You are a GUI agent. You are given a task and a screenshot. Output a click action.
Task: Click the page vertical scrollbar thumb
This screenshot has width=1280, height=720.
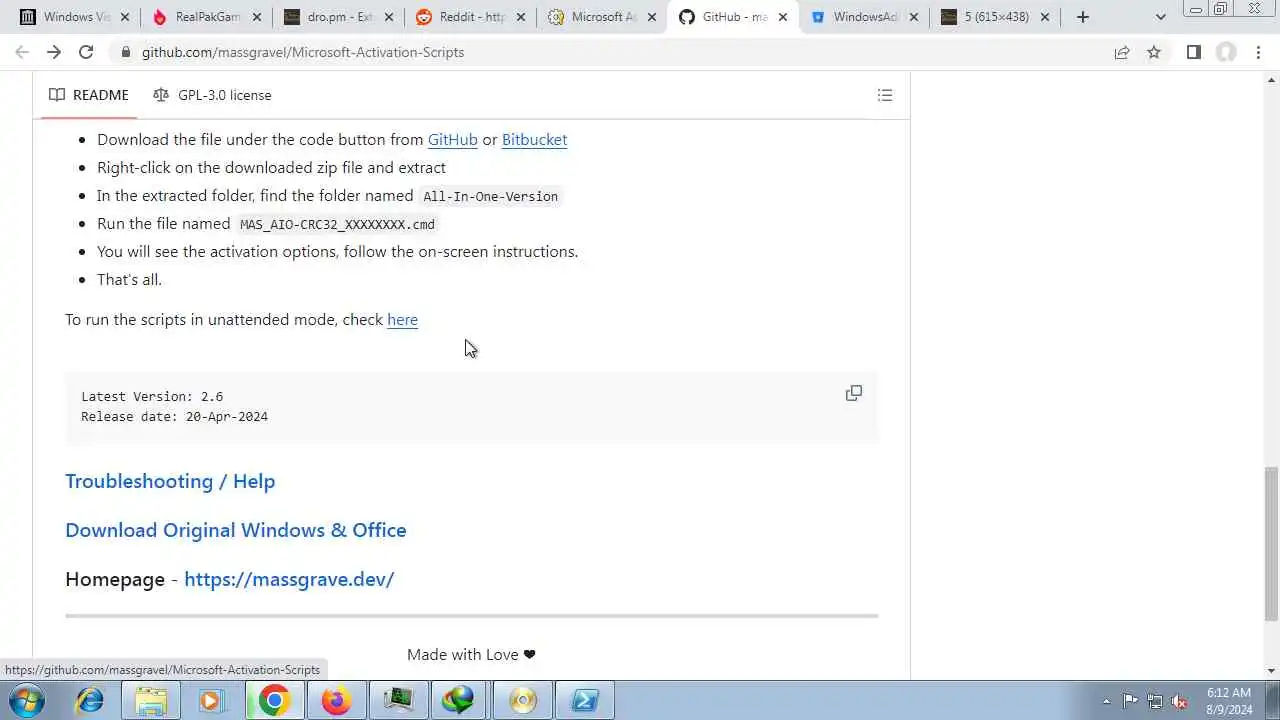(1271, 543)
